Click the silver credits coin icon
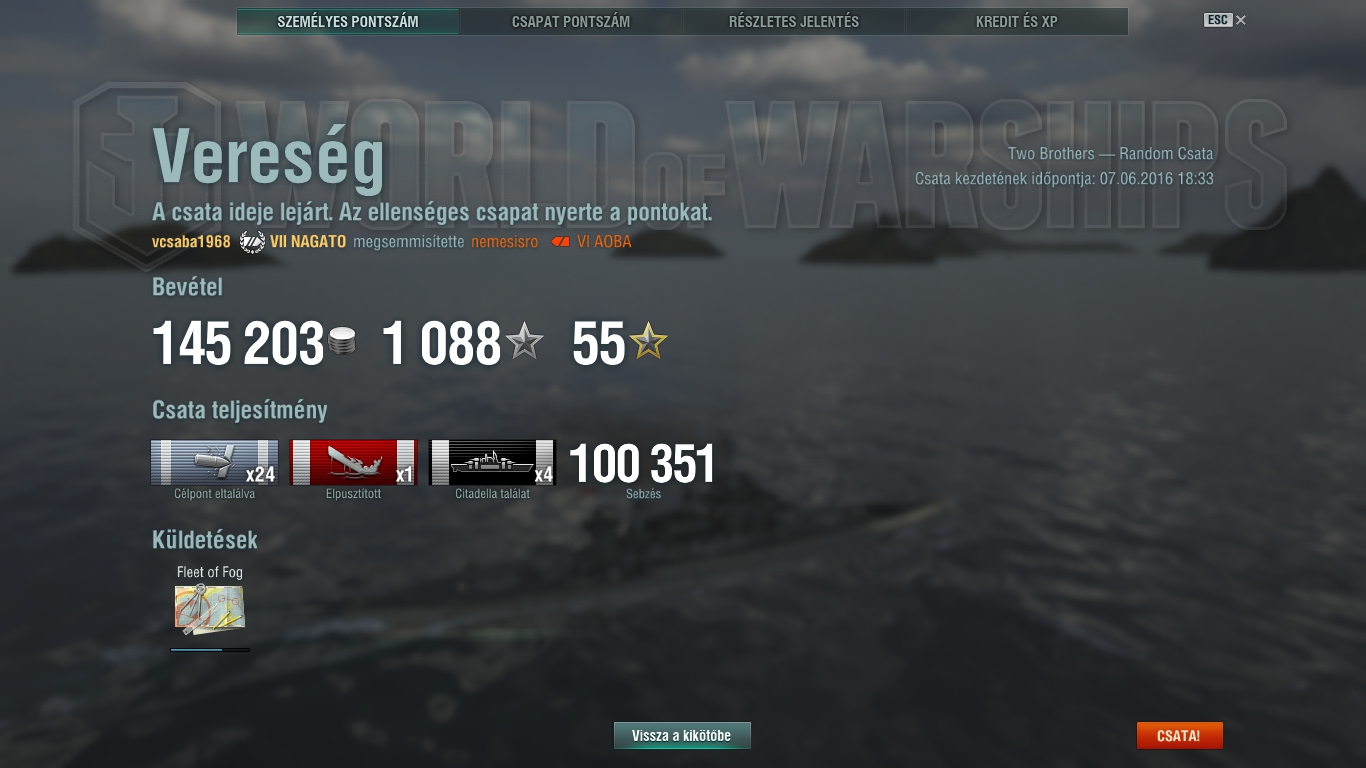 point(342,343)
